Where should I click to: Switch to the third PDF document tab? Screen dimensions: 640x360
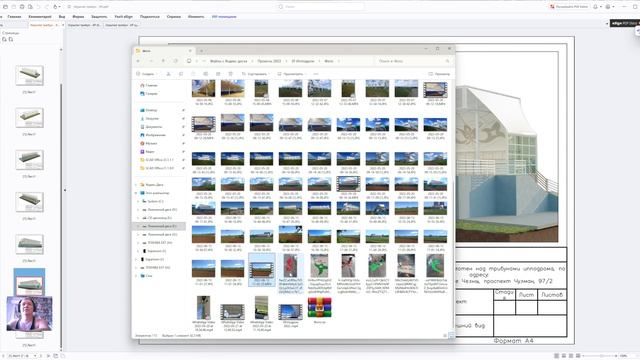(122, 25)
